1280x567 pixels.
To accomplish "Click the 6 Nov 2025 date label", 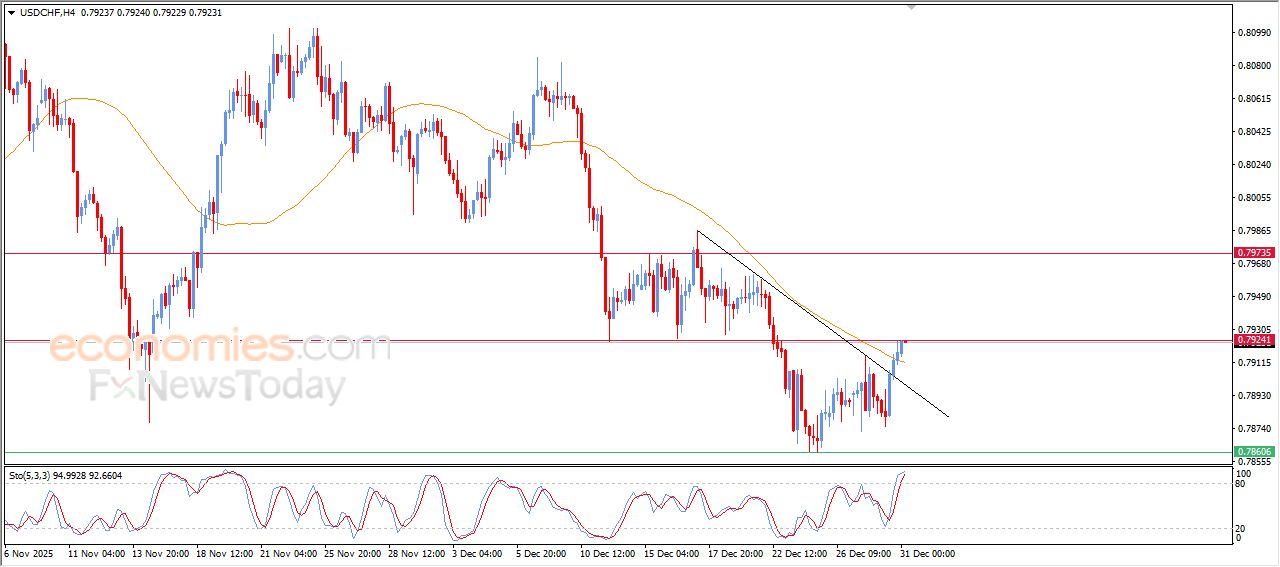I will pos(29,553).
